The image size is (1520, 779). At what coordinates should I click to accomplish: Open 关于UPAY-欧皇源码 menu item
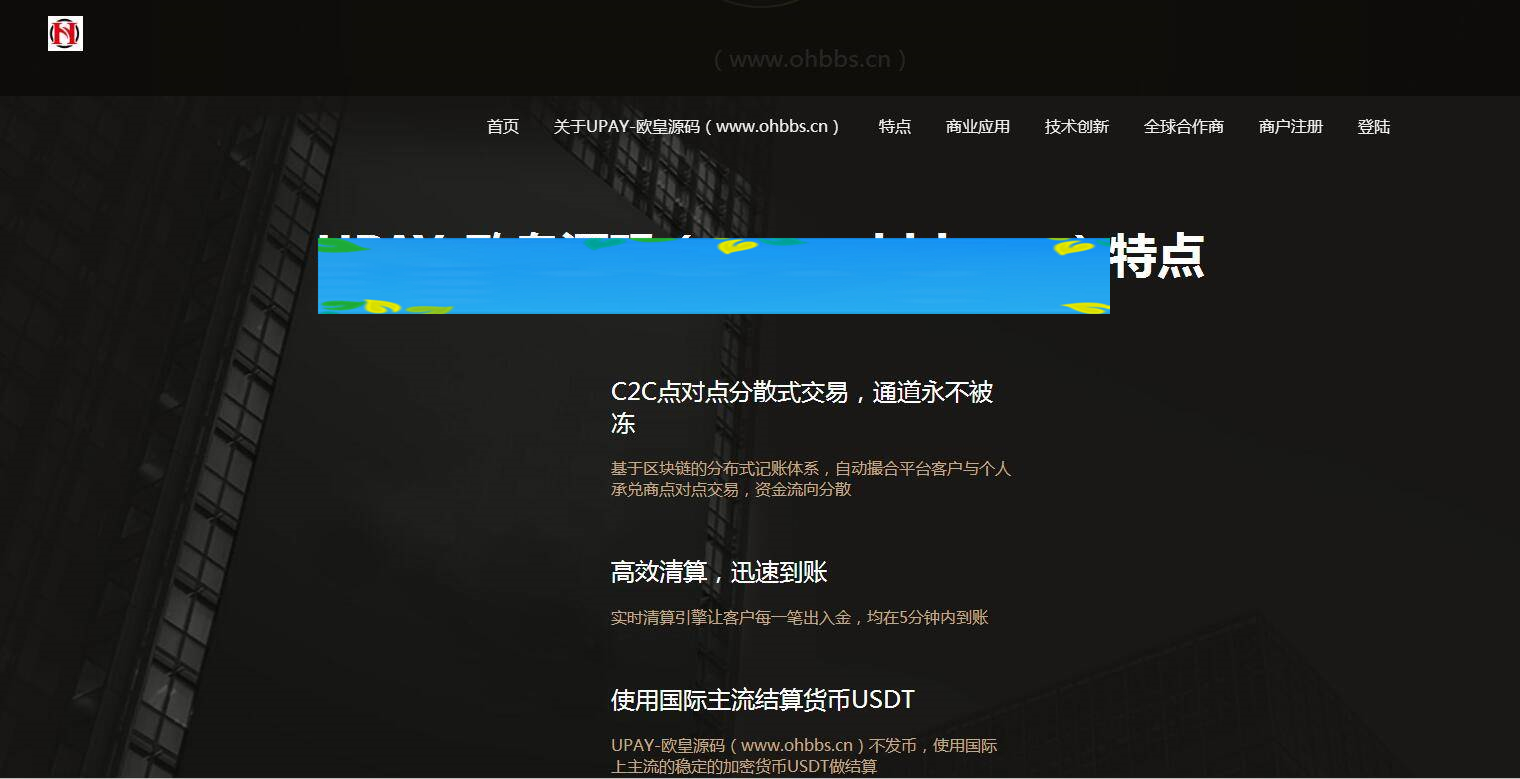tap(697, 126)
